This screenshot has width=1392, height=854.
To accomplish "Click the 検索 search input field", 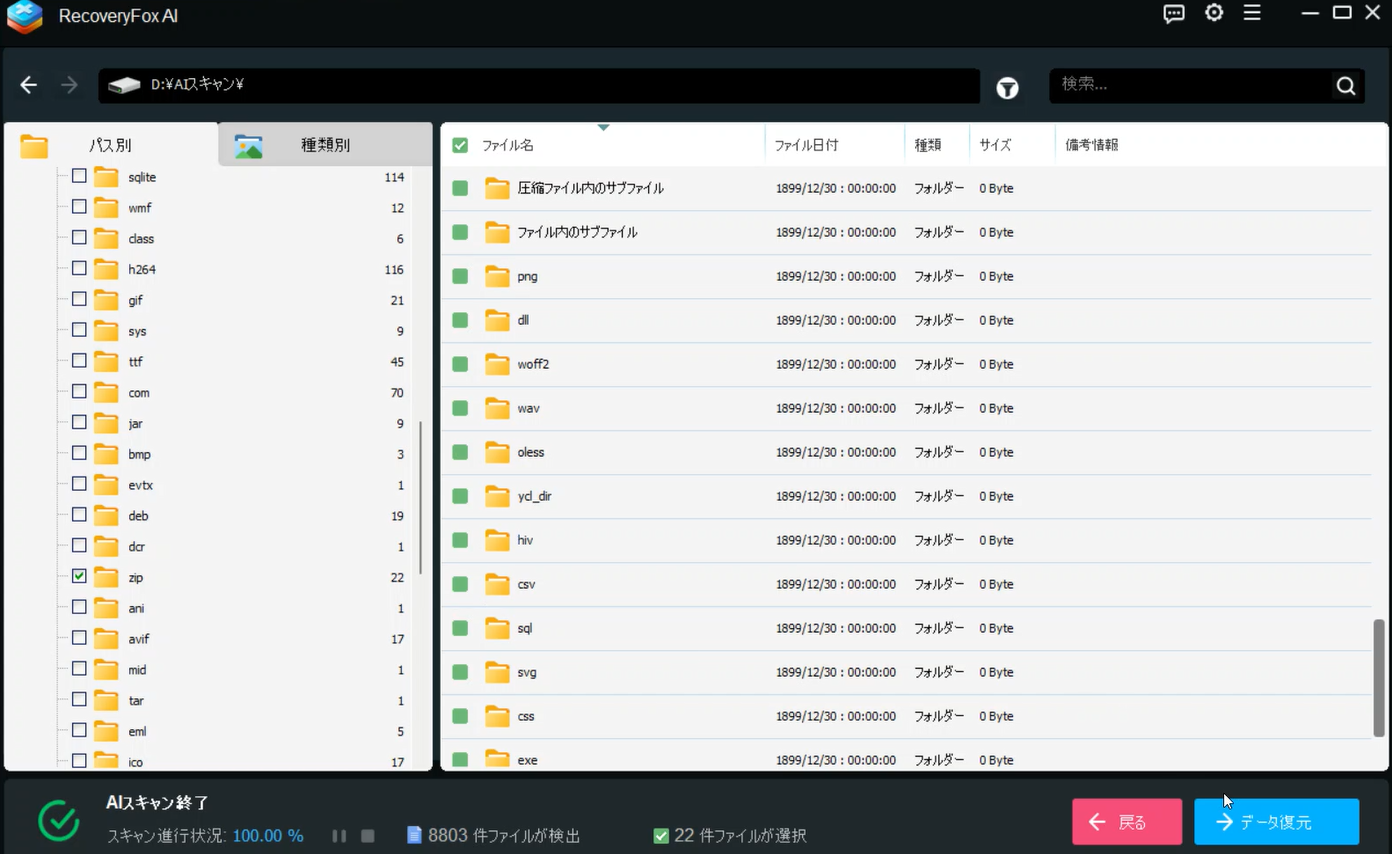I will click(x=1190, y=86).
